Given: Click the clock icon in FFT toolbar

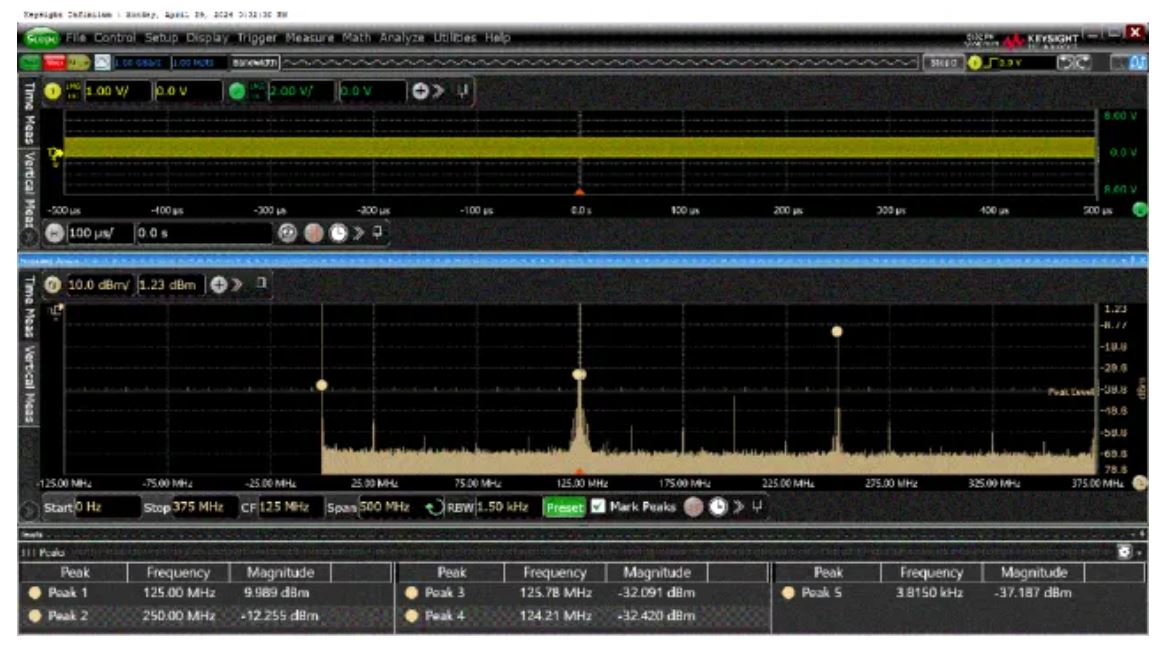Looking at the screenshot, I should pos(718,507).
